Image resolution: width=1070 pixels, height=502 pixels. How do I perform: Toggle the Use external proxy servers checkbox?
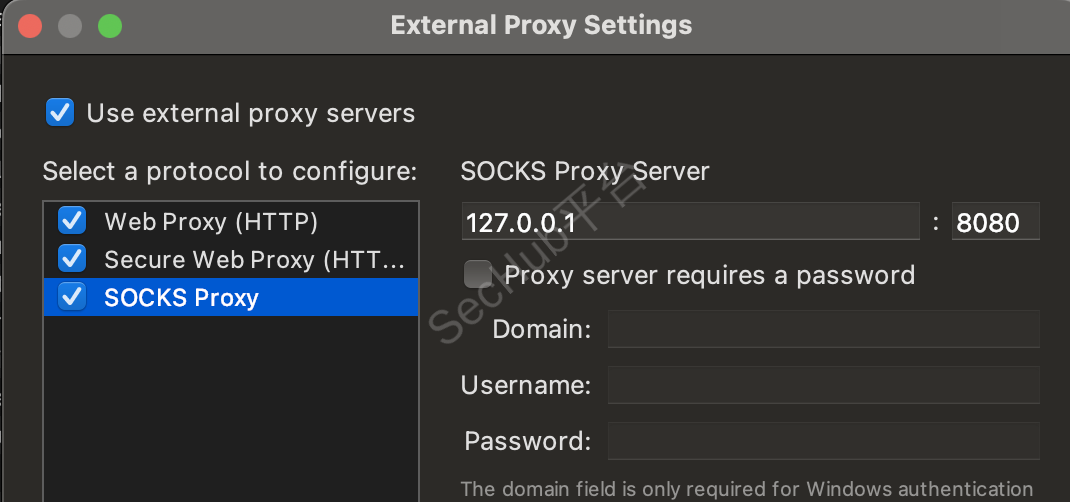60,112
